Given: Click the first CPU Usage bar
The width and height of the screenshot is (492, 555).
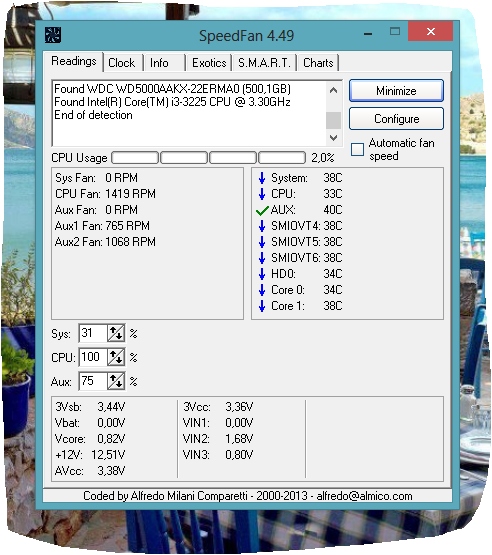Looking at the screenshot, I should coord(135,158).
